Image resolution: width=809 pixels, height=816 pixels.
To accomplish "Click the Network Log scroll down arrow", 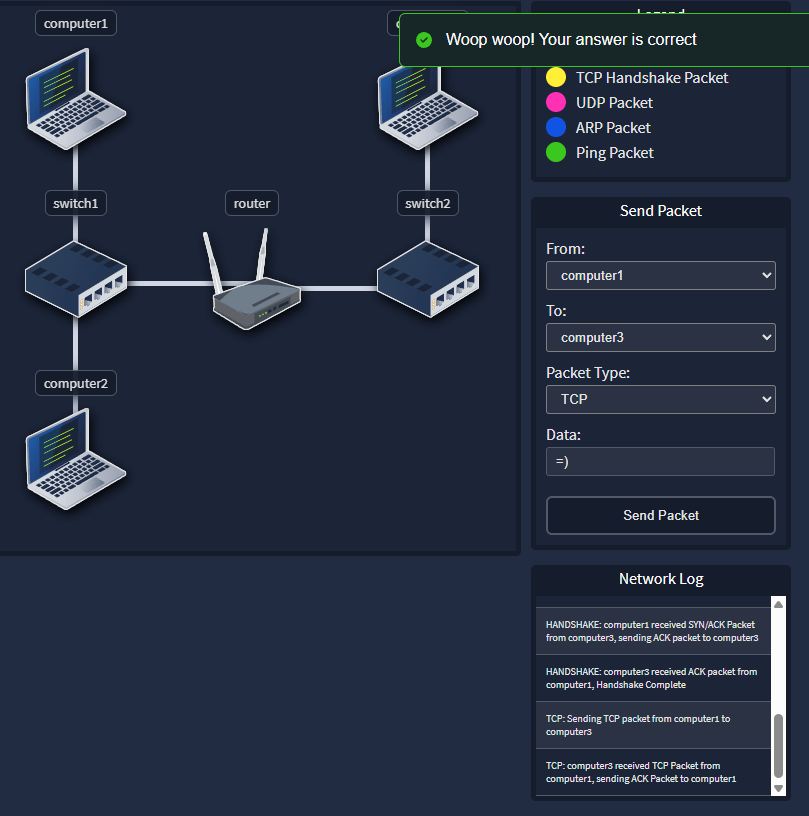I will click(779, 789).
